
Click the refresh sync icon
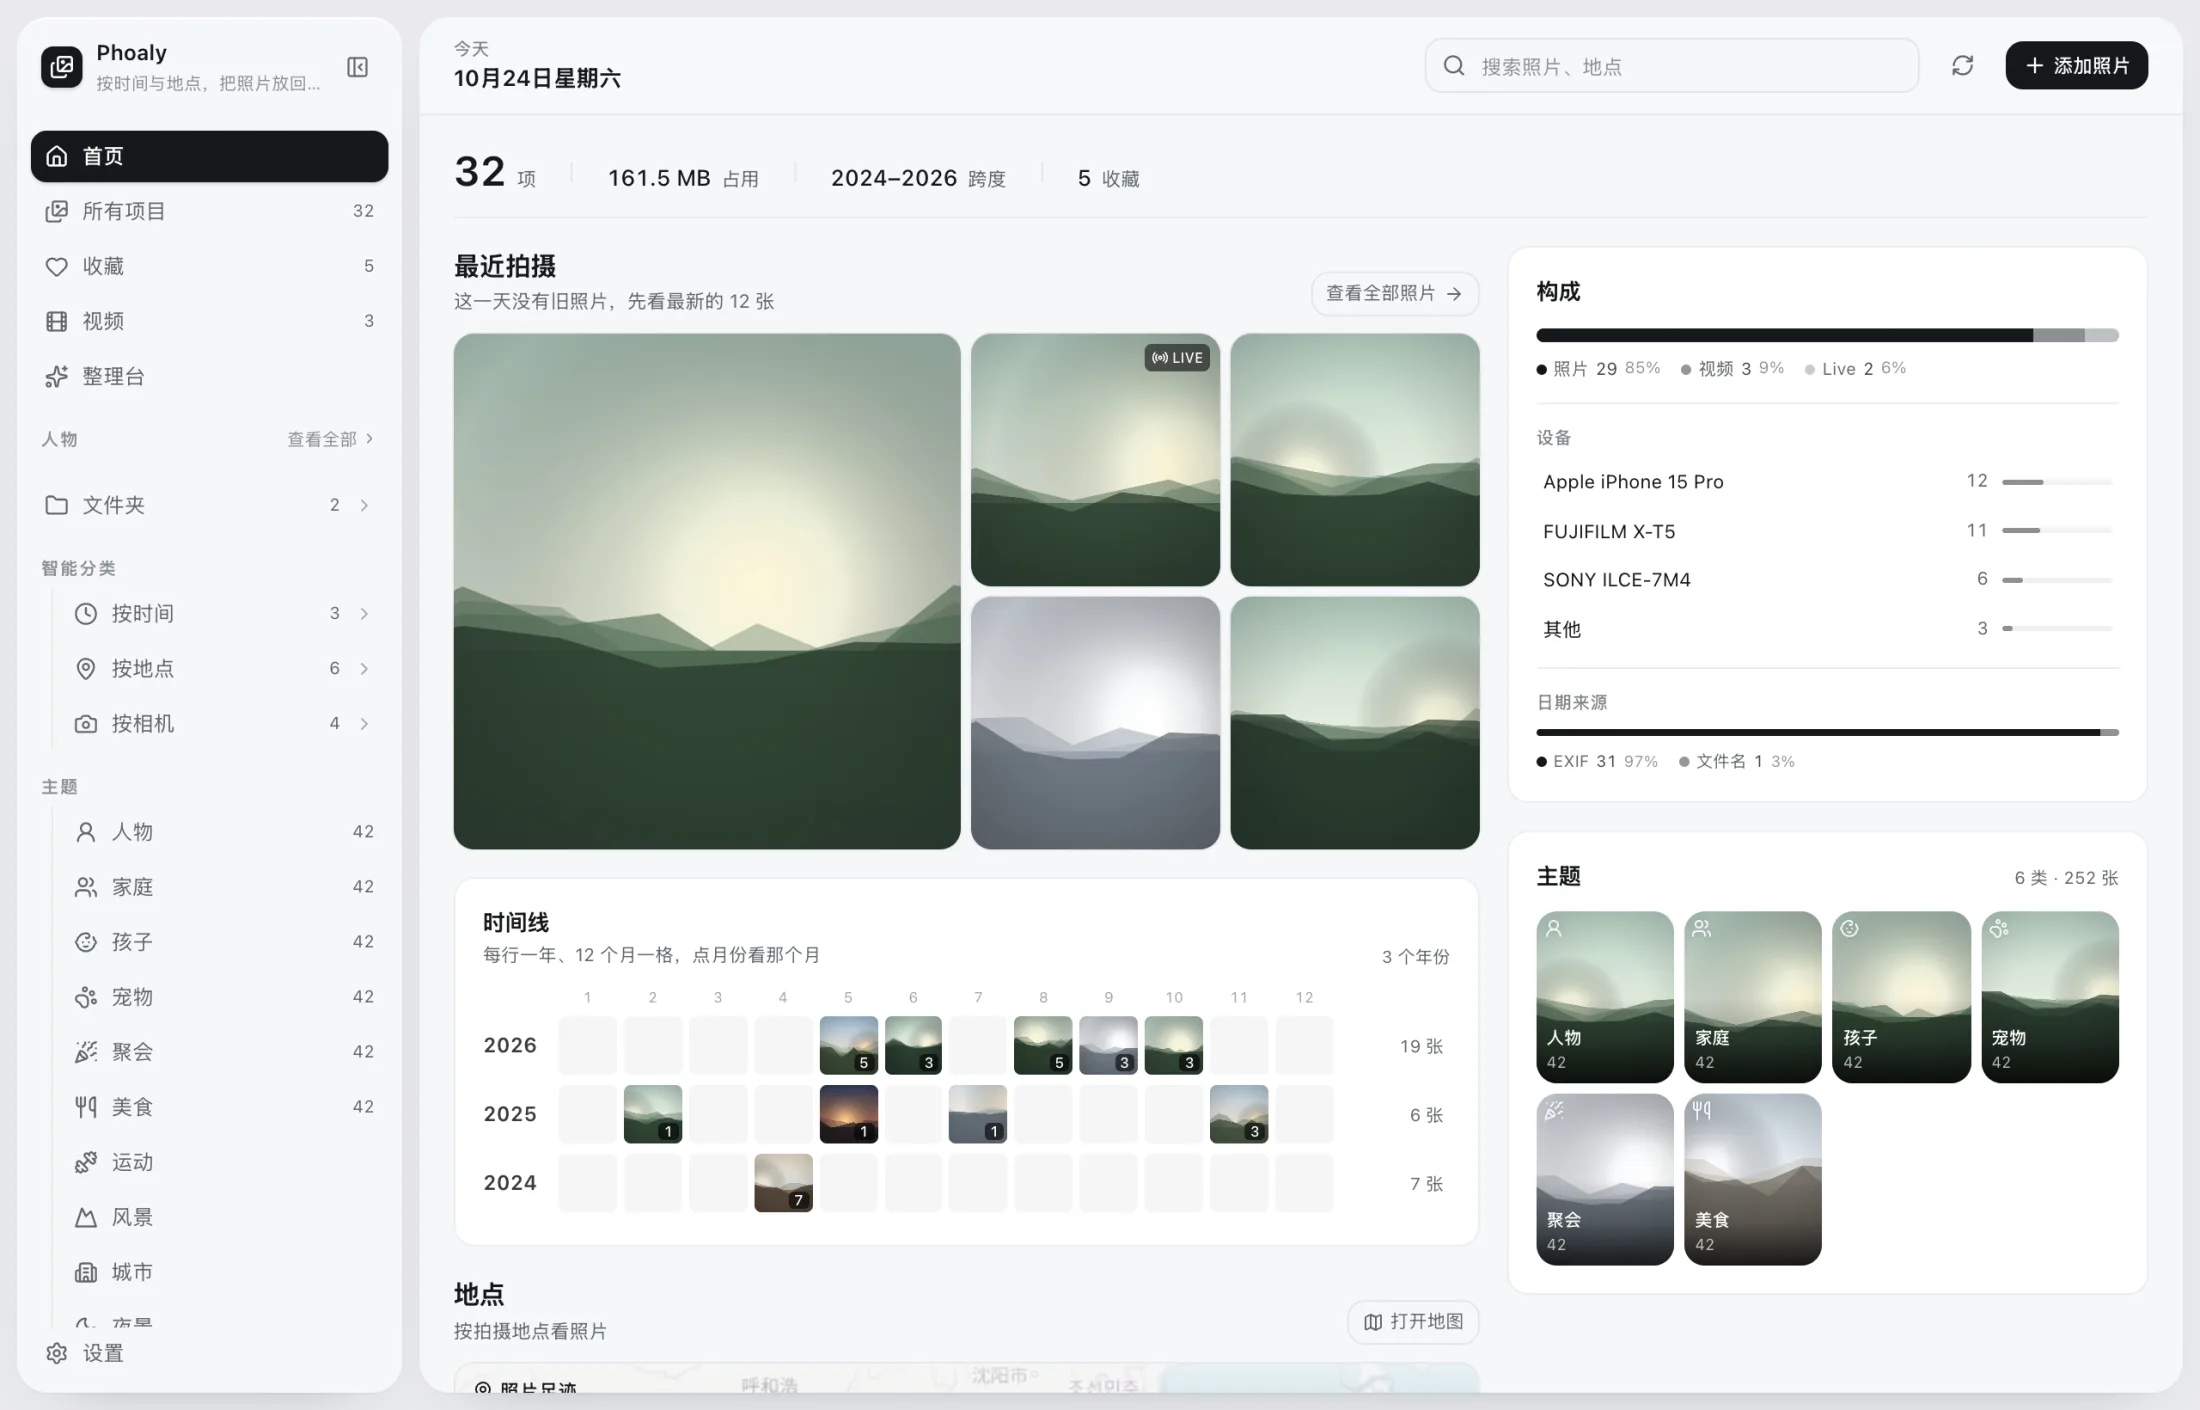pos(1962,66)
